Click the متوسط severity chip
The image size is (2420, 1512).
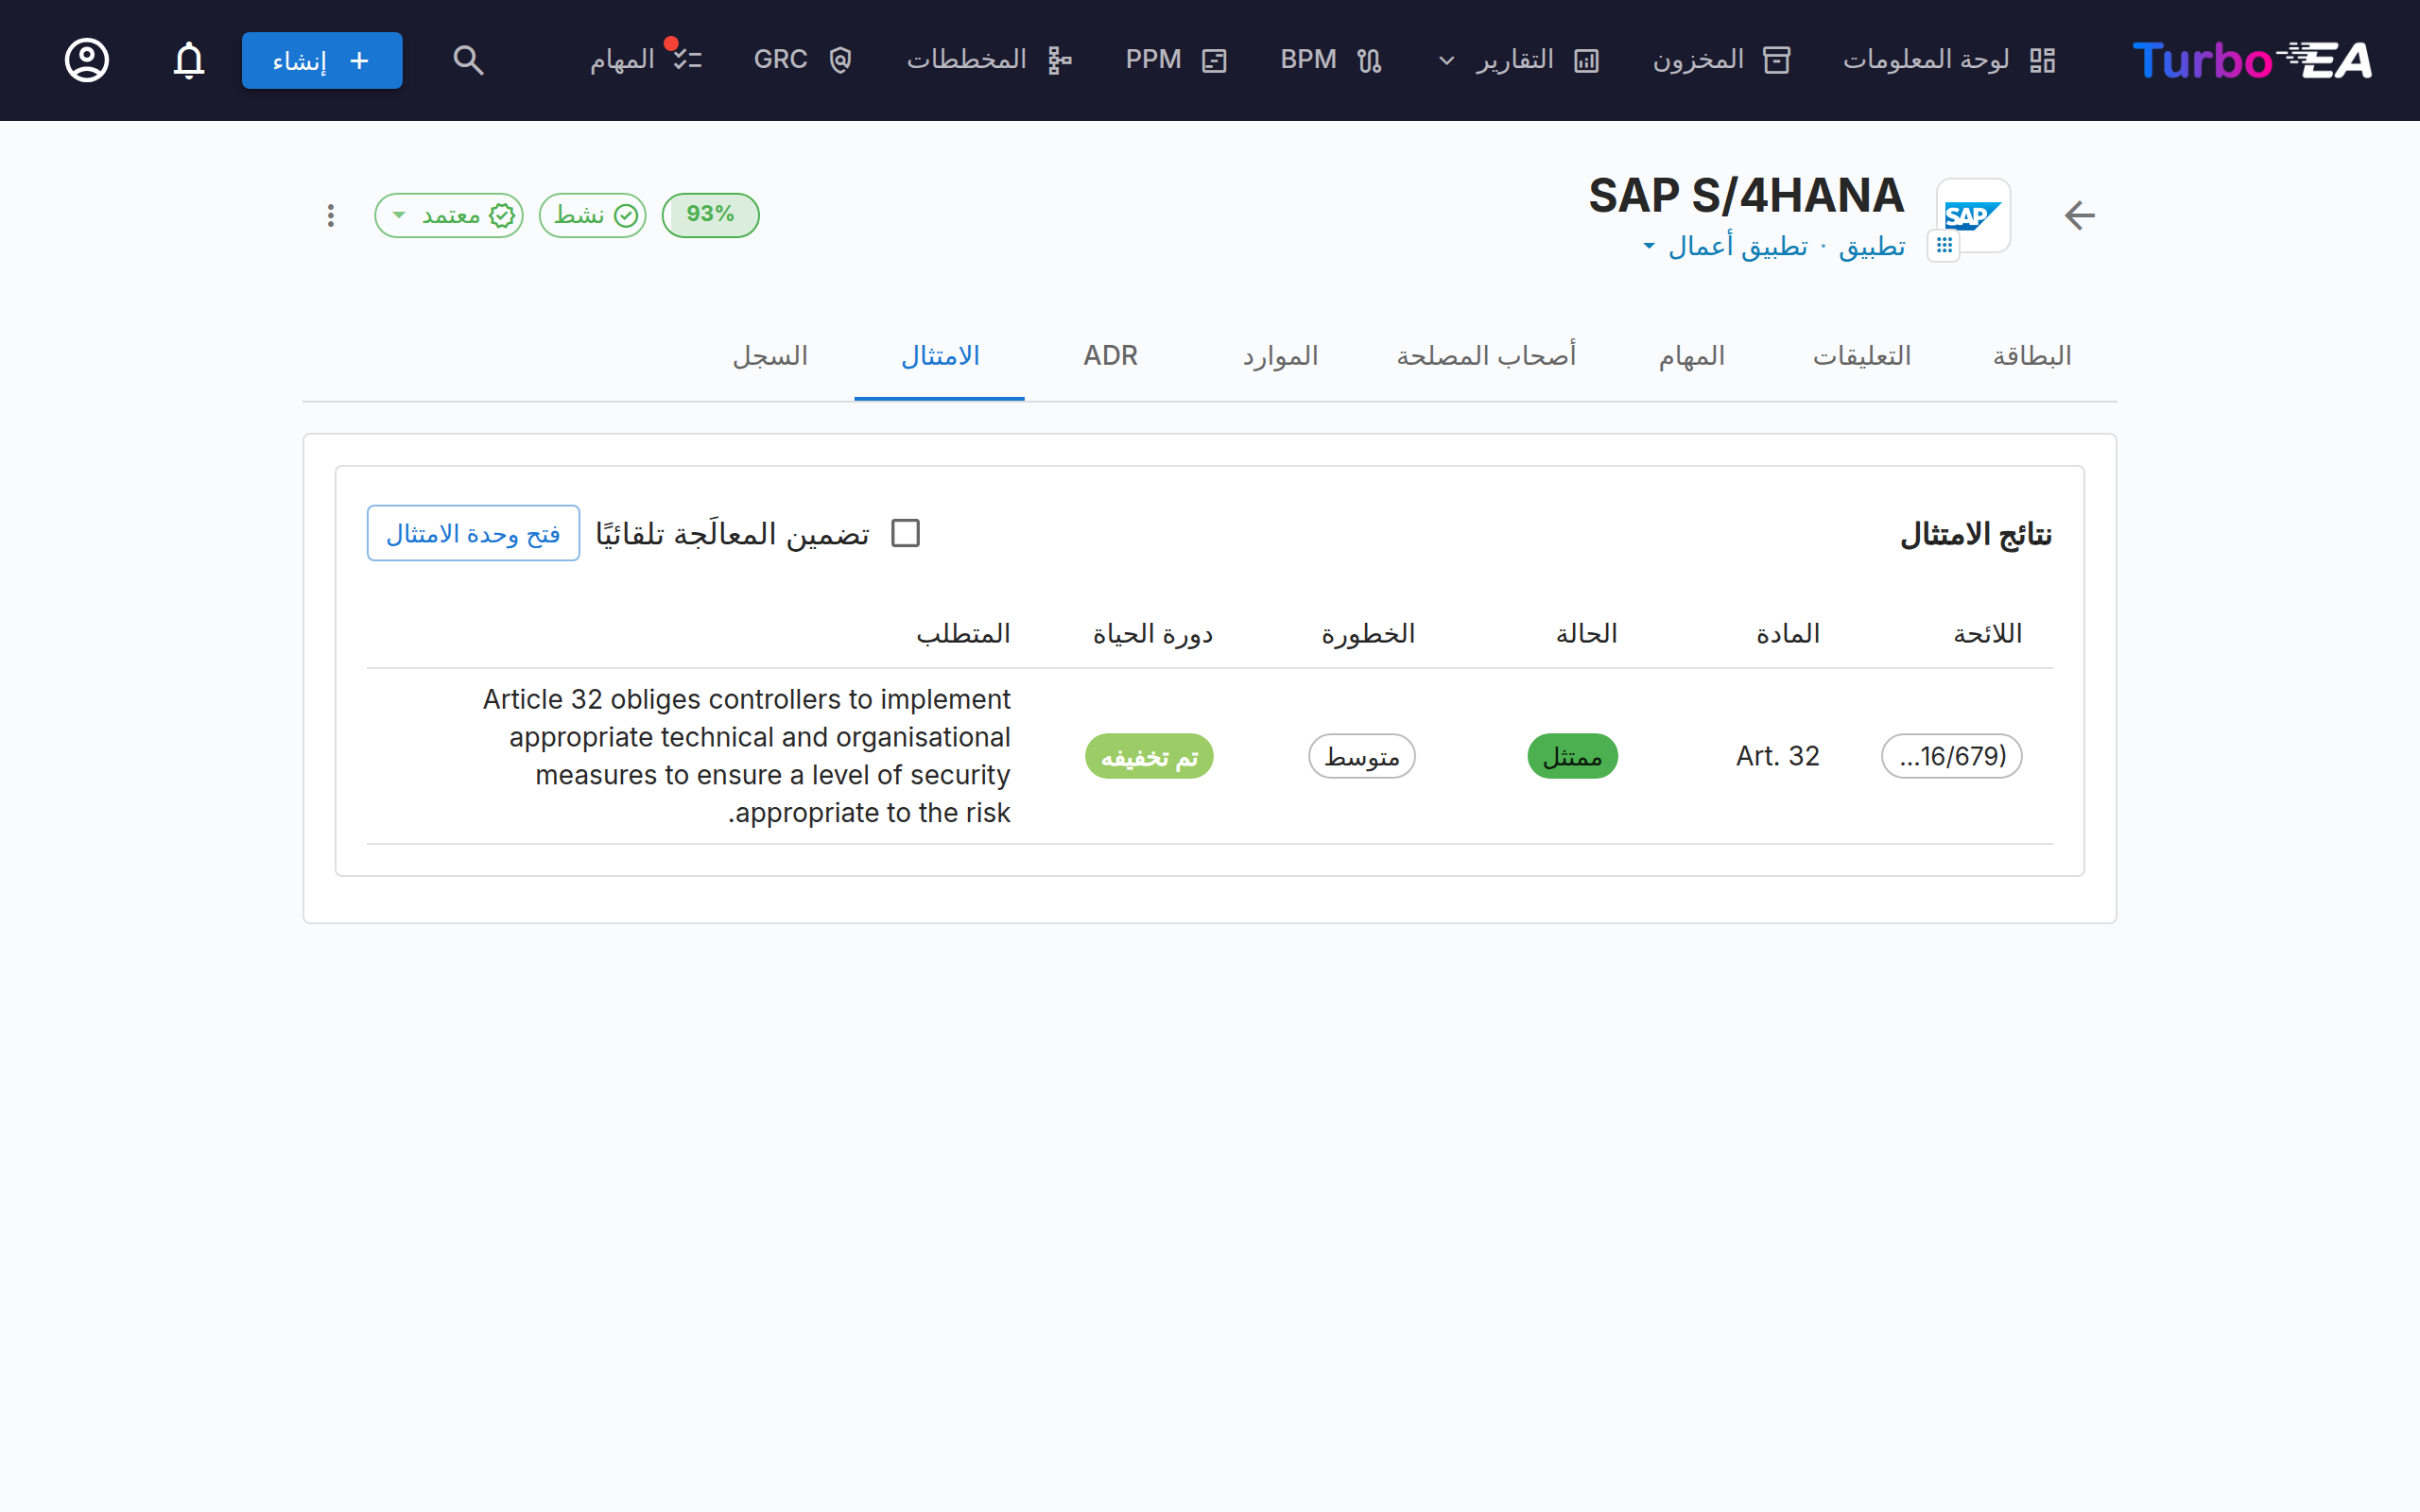pos(1362,756)
